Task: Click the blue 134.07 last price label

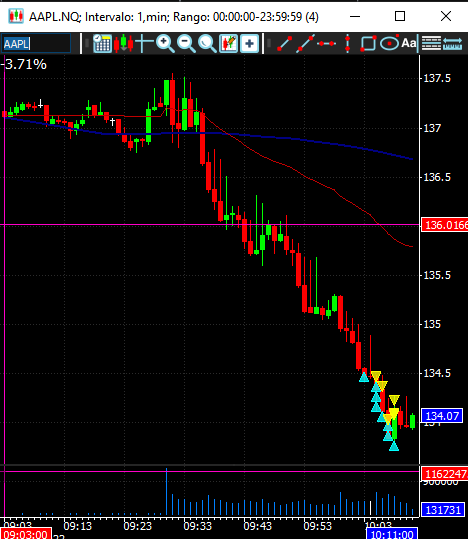Action: coord(442,416)
